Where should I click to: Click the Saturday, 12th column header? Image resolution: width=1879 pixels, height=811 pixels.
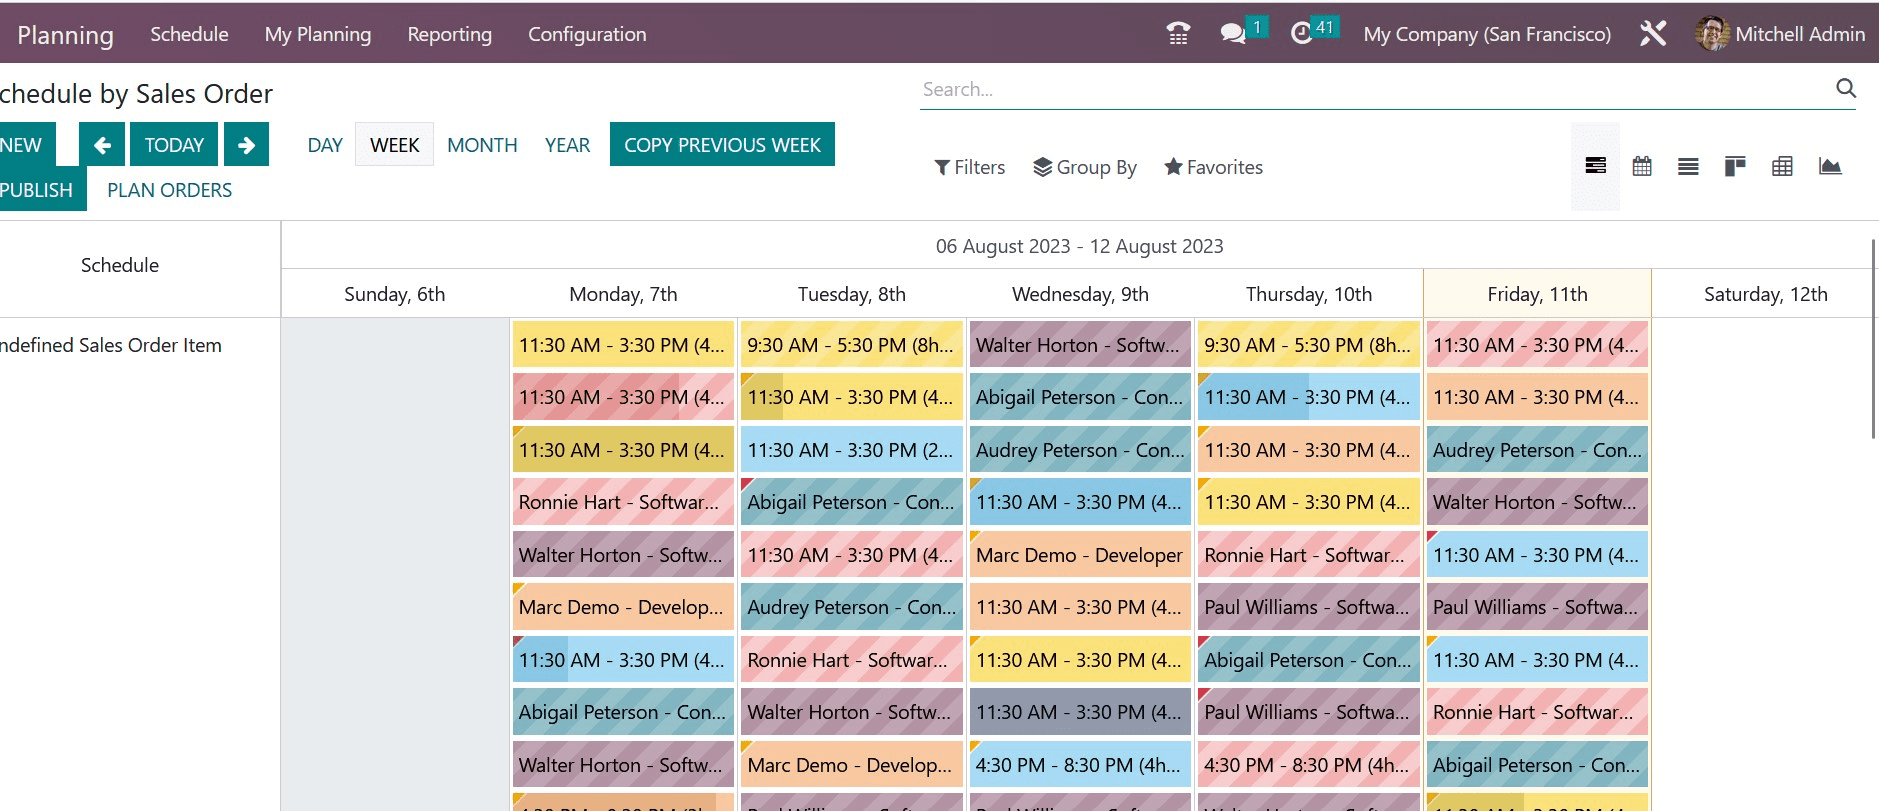[x=1766, y=294]
